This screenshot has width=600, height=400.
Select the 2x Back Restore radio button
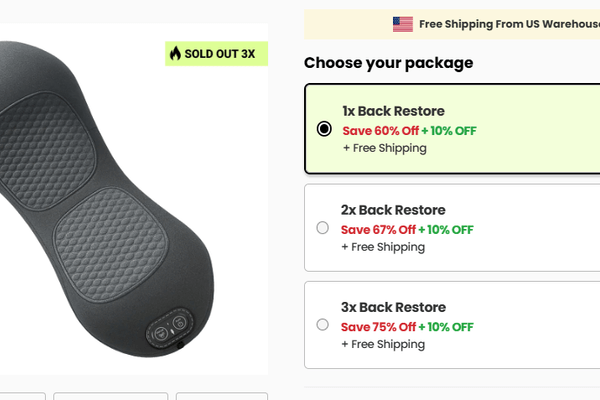(322, 228)
